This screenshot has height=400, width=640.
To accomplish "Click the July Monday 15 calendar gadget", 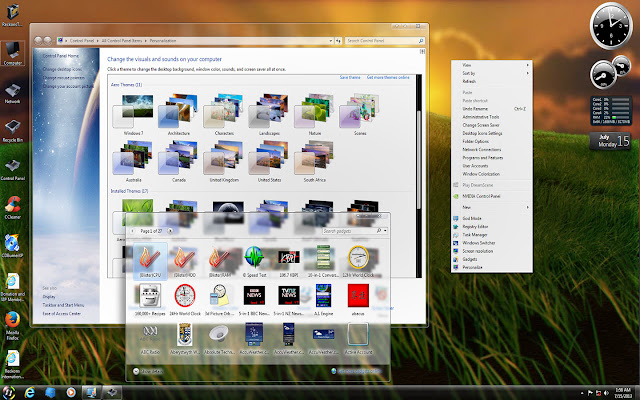I will pyautogui.click(x=610, y=141).
